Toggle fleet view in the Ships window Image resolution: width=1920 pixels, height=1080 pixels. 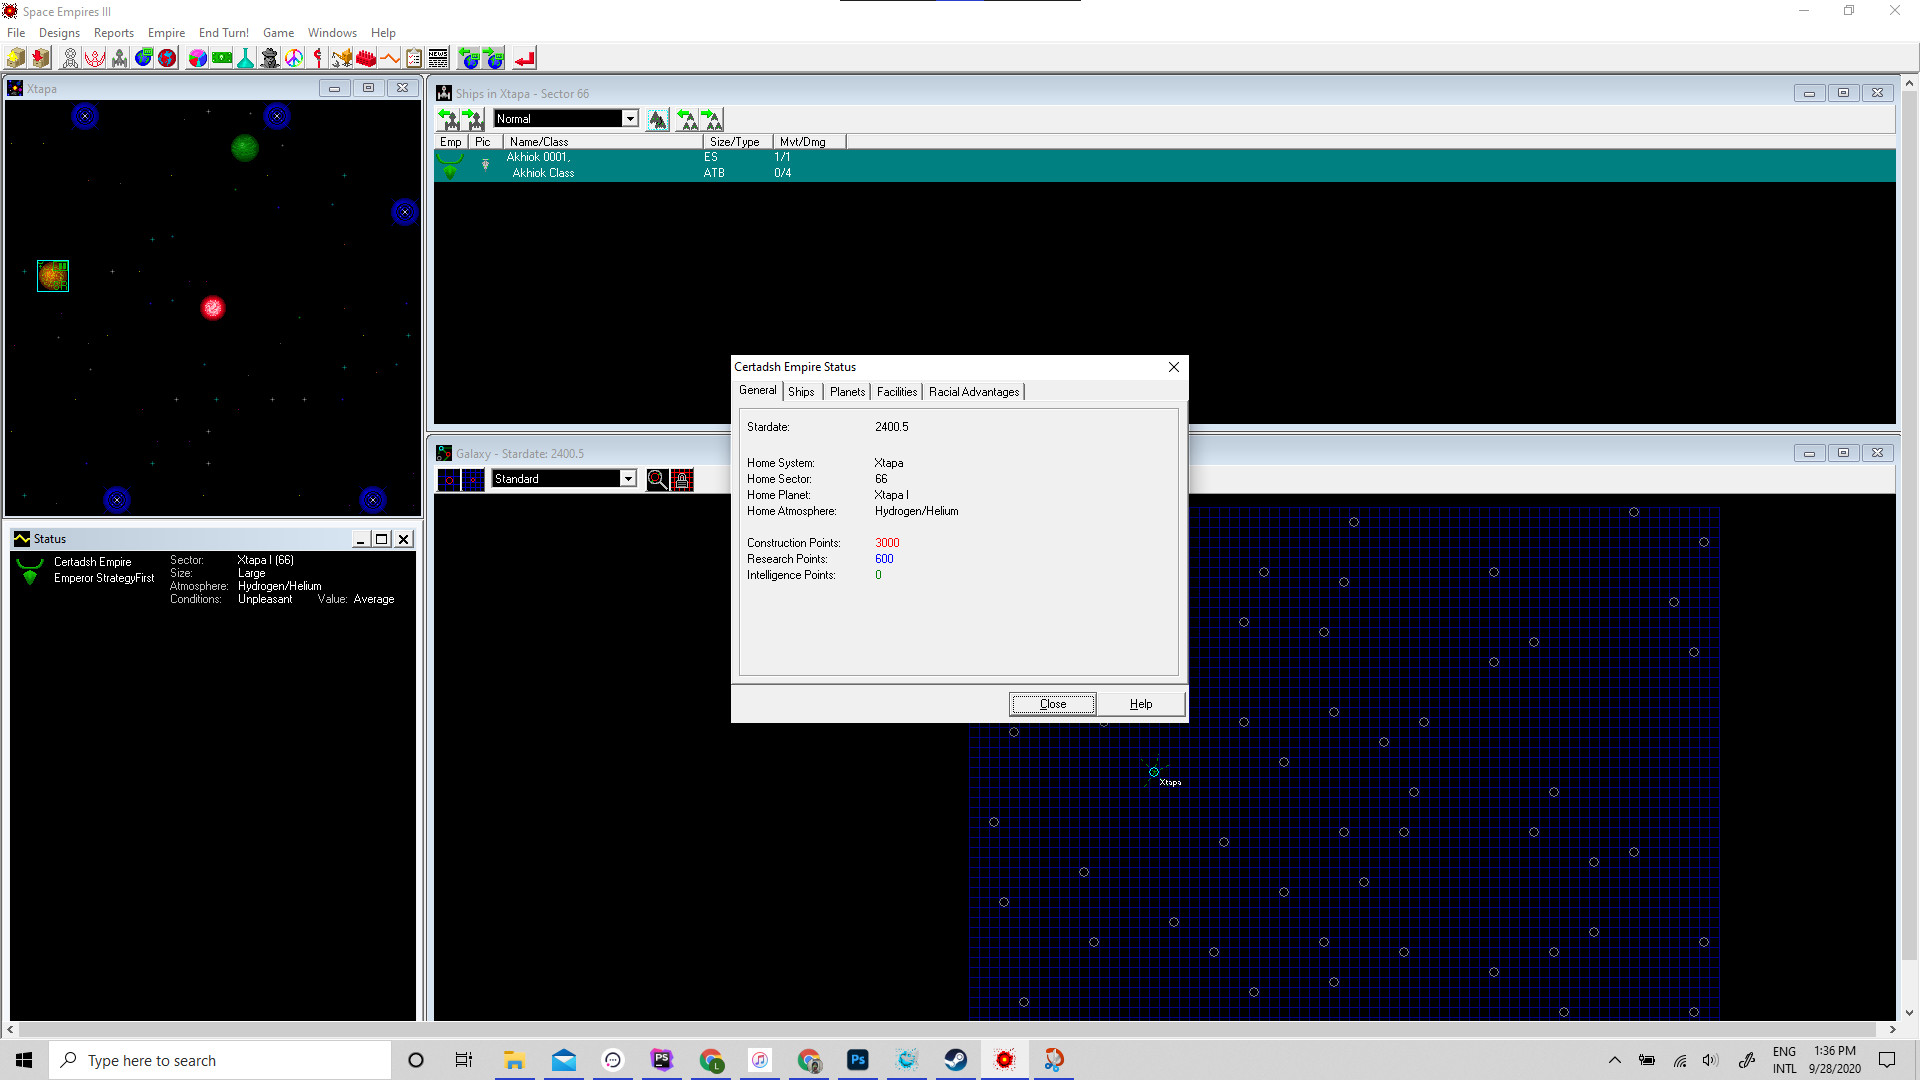click(x=658, y=119)
